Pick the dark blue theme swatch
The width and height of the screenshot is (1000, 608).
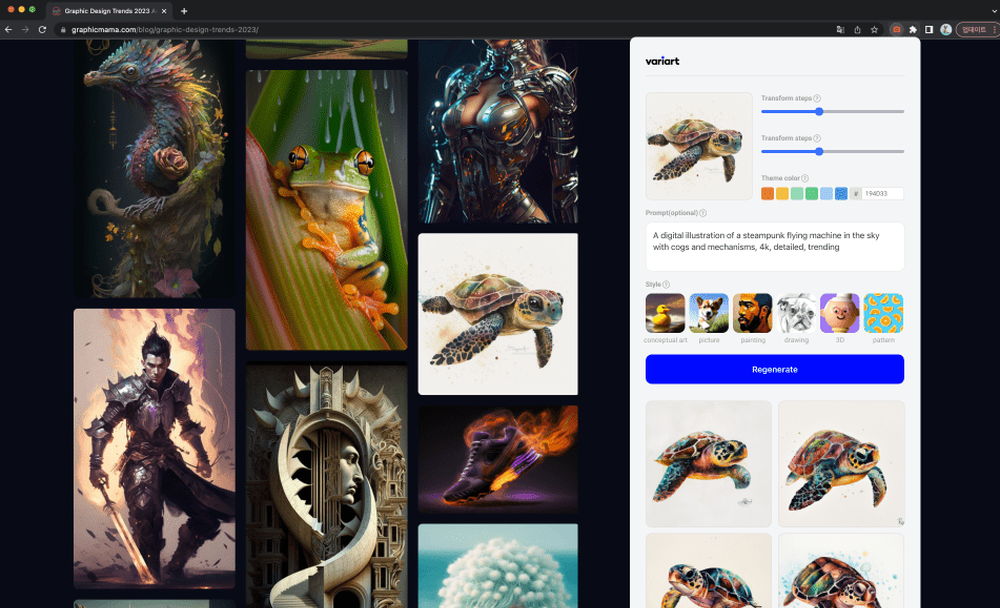point(841,193)
